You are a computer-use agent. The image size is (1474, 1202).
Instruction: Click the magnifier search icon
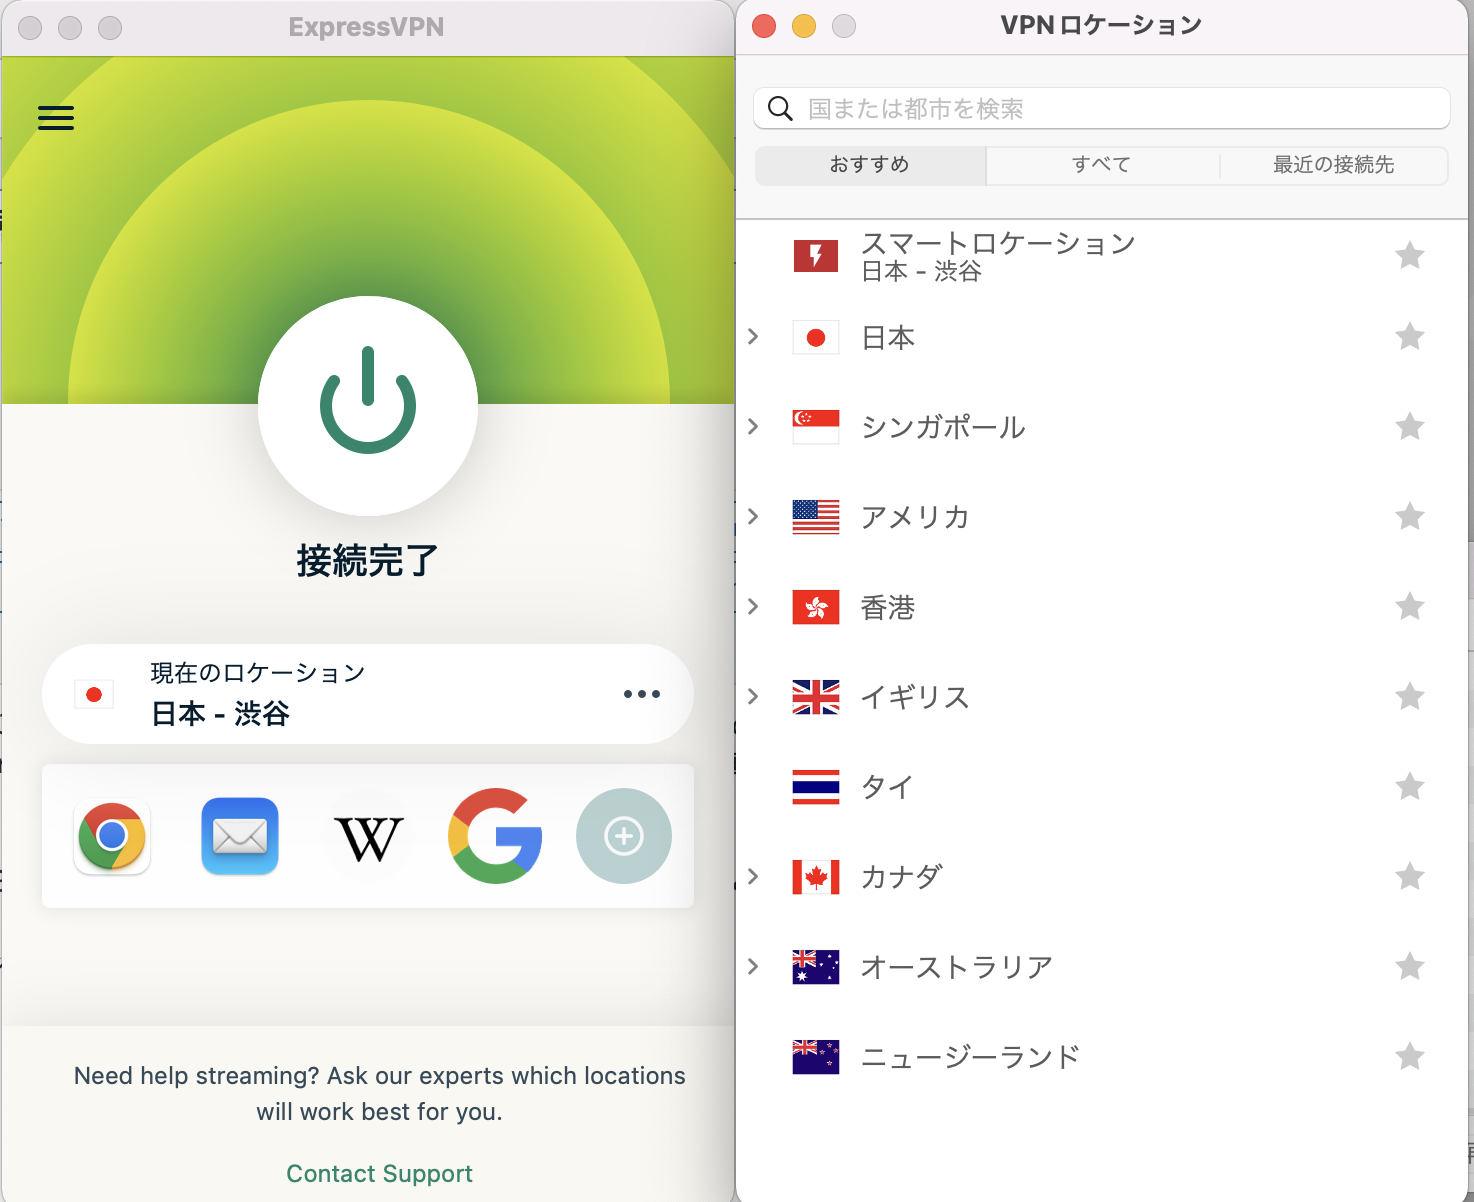(x=780, y=108)
